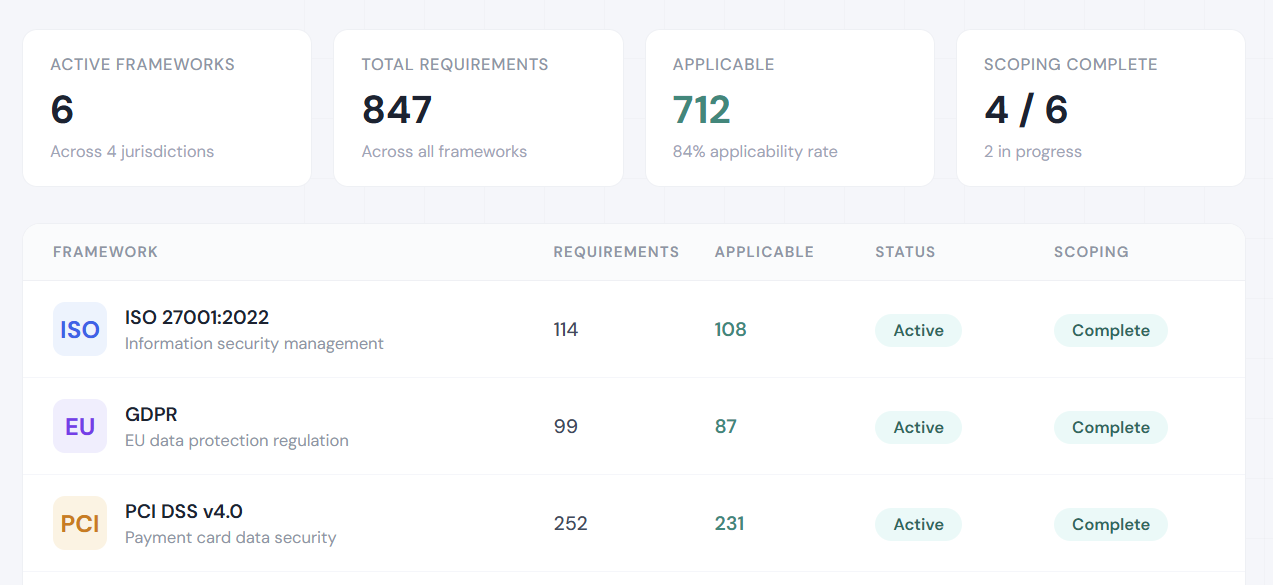Click the 'Across 4 jurisdictions' caption
Viewport: 1273px width, 585px height.
click(132, 152)
